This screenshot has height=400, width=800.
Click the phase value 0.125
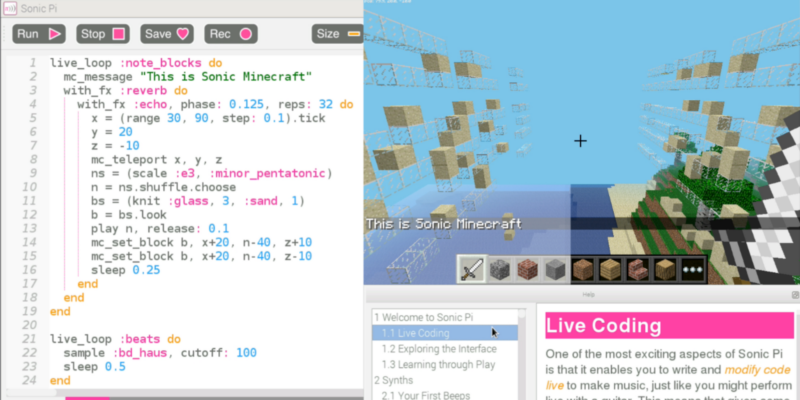(246, 105)
